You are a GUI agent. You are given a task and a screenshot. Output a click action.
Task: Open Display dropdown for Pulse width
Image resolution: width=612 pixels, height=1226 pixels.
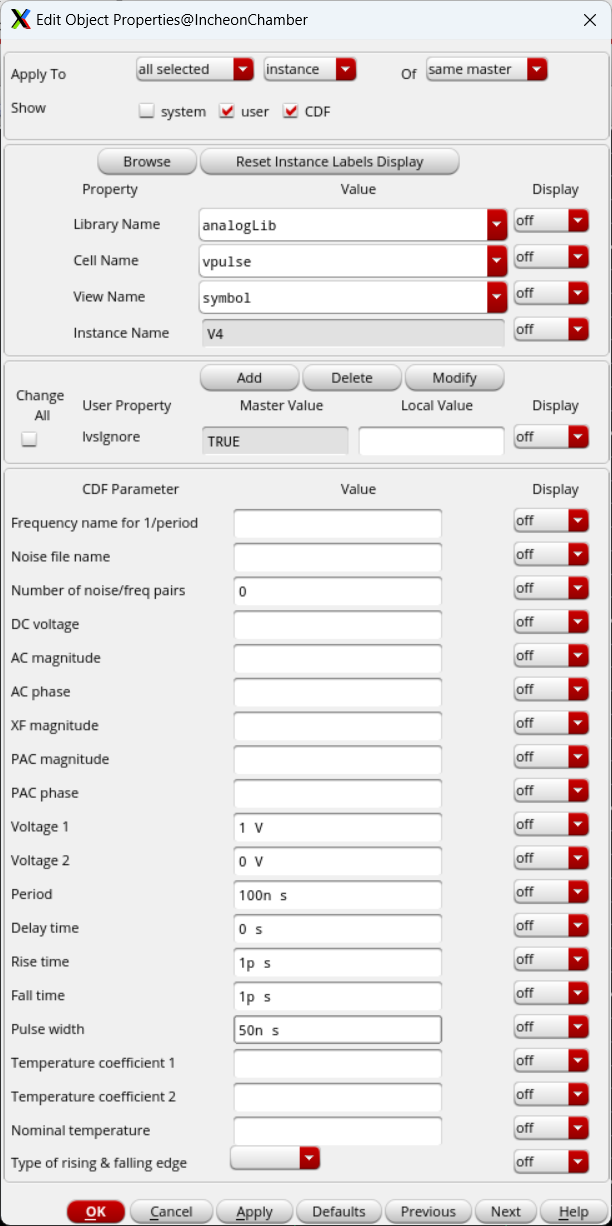551,1027
